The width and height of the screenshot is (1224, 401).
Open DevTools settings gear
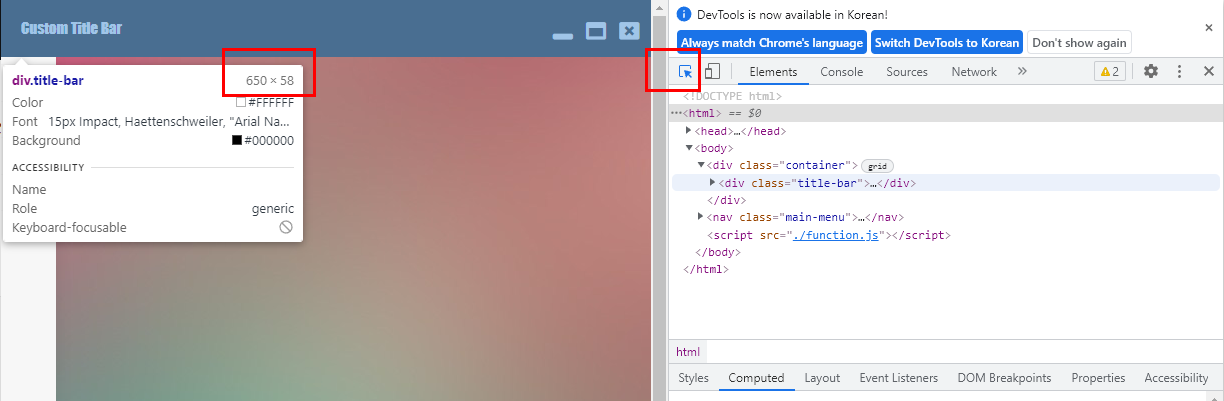click(x=1151, y=72)
